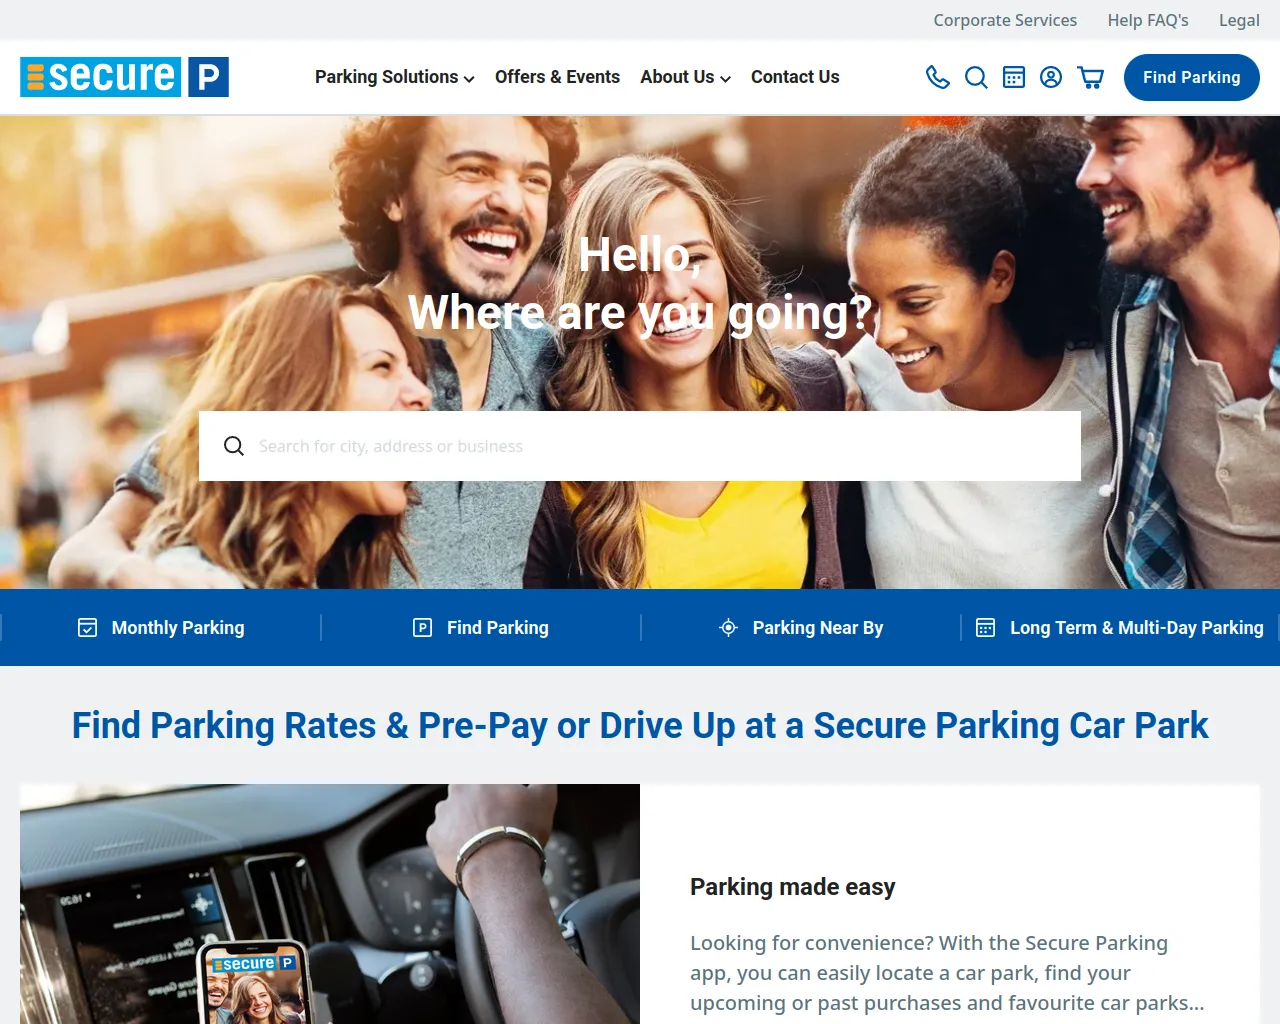Open Offers & Events menu item

pyautogui.click(x=557, y=77)
